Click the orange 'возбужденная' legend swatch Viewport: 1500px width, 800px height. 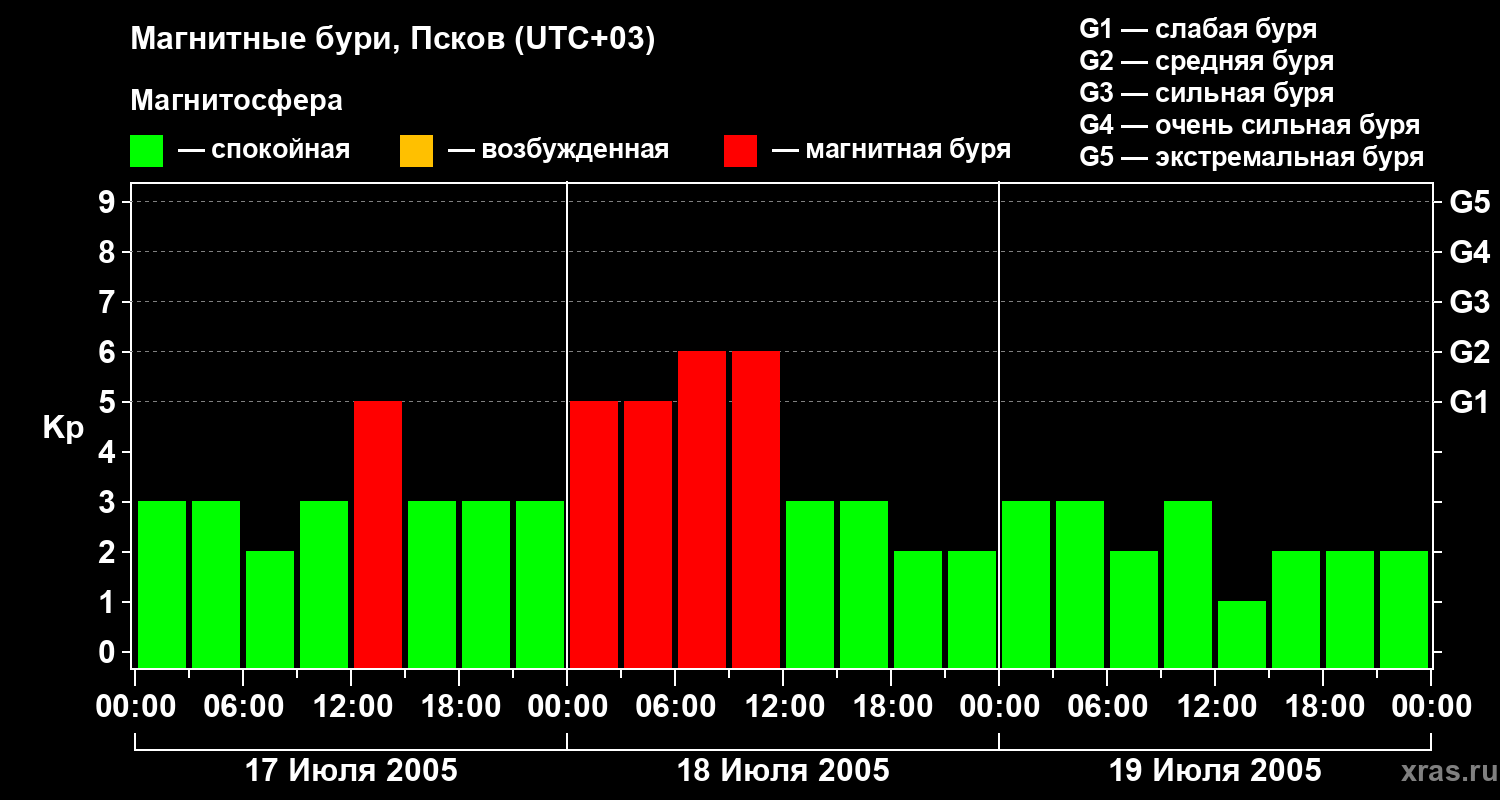pyautogui.click(x=417, y=151)
